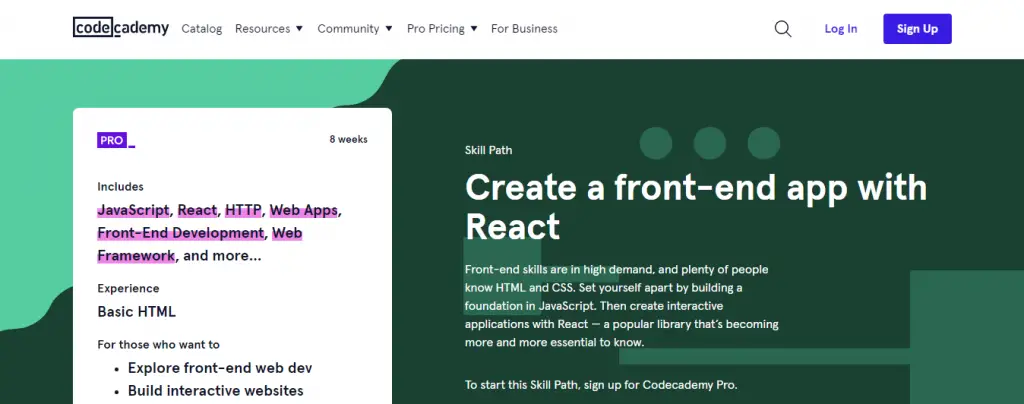Click the Log In link
Screen dimensions: 1024x404
[x=840, y=29]
